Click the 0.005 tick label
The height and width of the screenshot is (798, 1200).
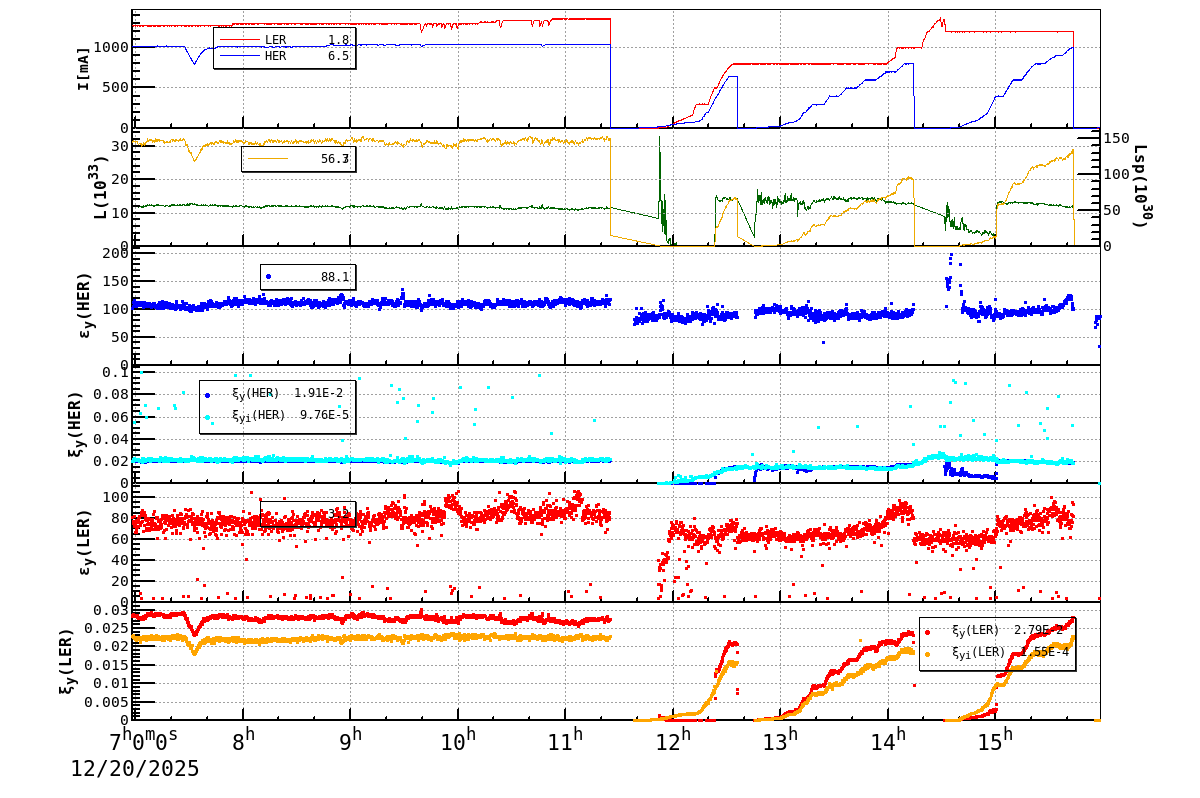108,701
